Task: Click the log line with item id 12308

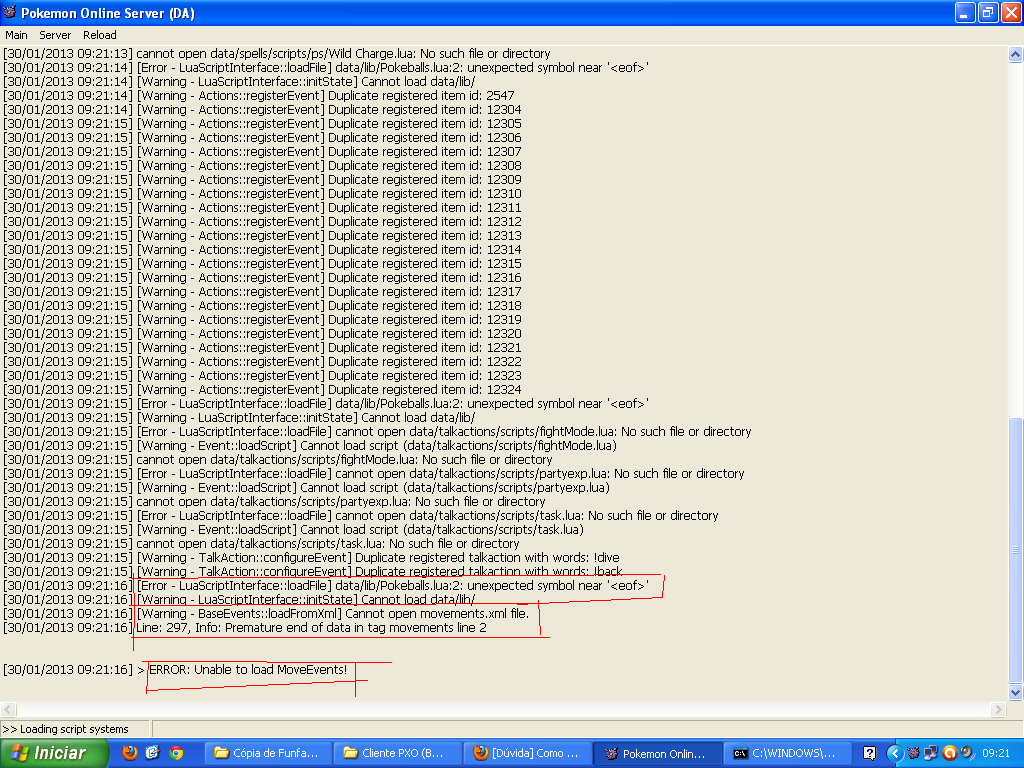Action: pos(263,166)
